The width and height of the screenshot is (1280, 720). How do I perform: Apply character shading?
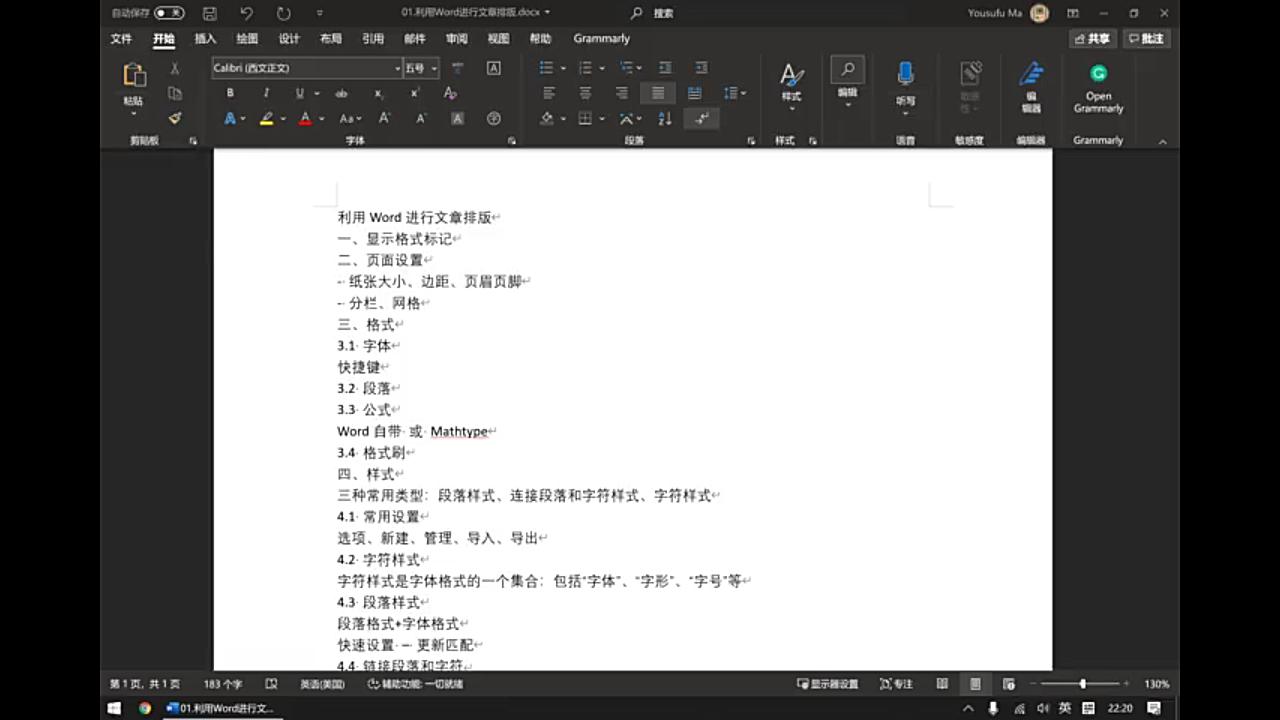457,118
